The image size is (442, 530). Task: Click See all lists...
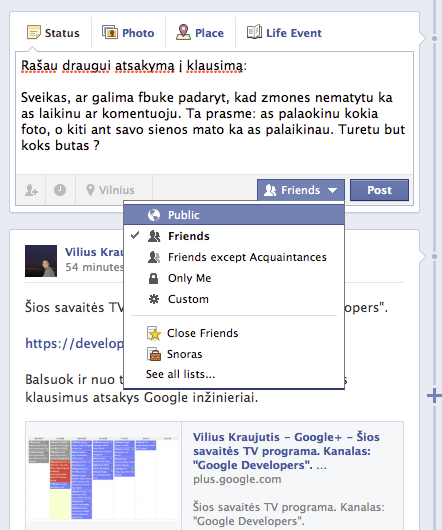coord(180,374)
